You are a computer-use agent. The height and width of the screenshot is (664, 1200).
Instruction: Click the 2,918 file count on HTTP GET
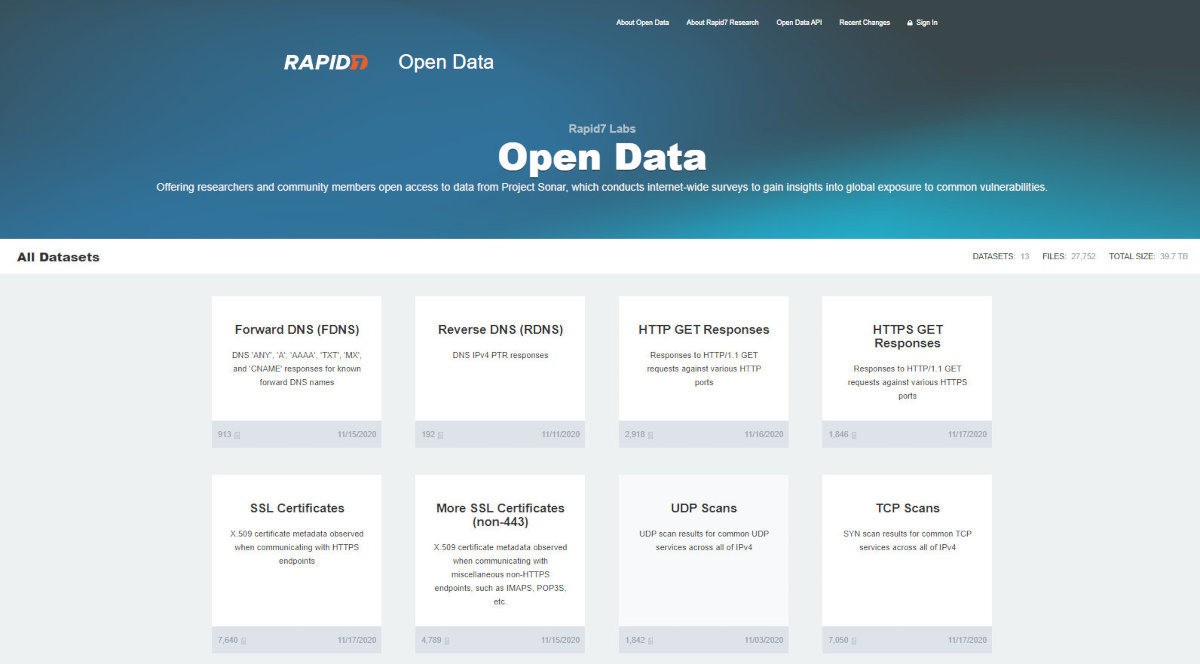pyautogui.click(x=635, y=435)
